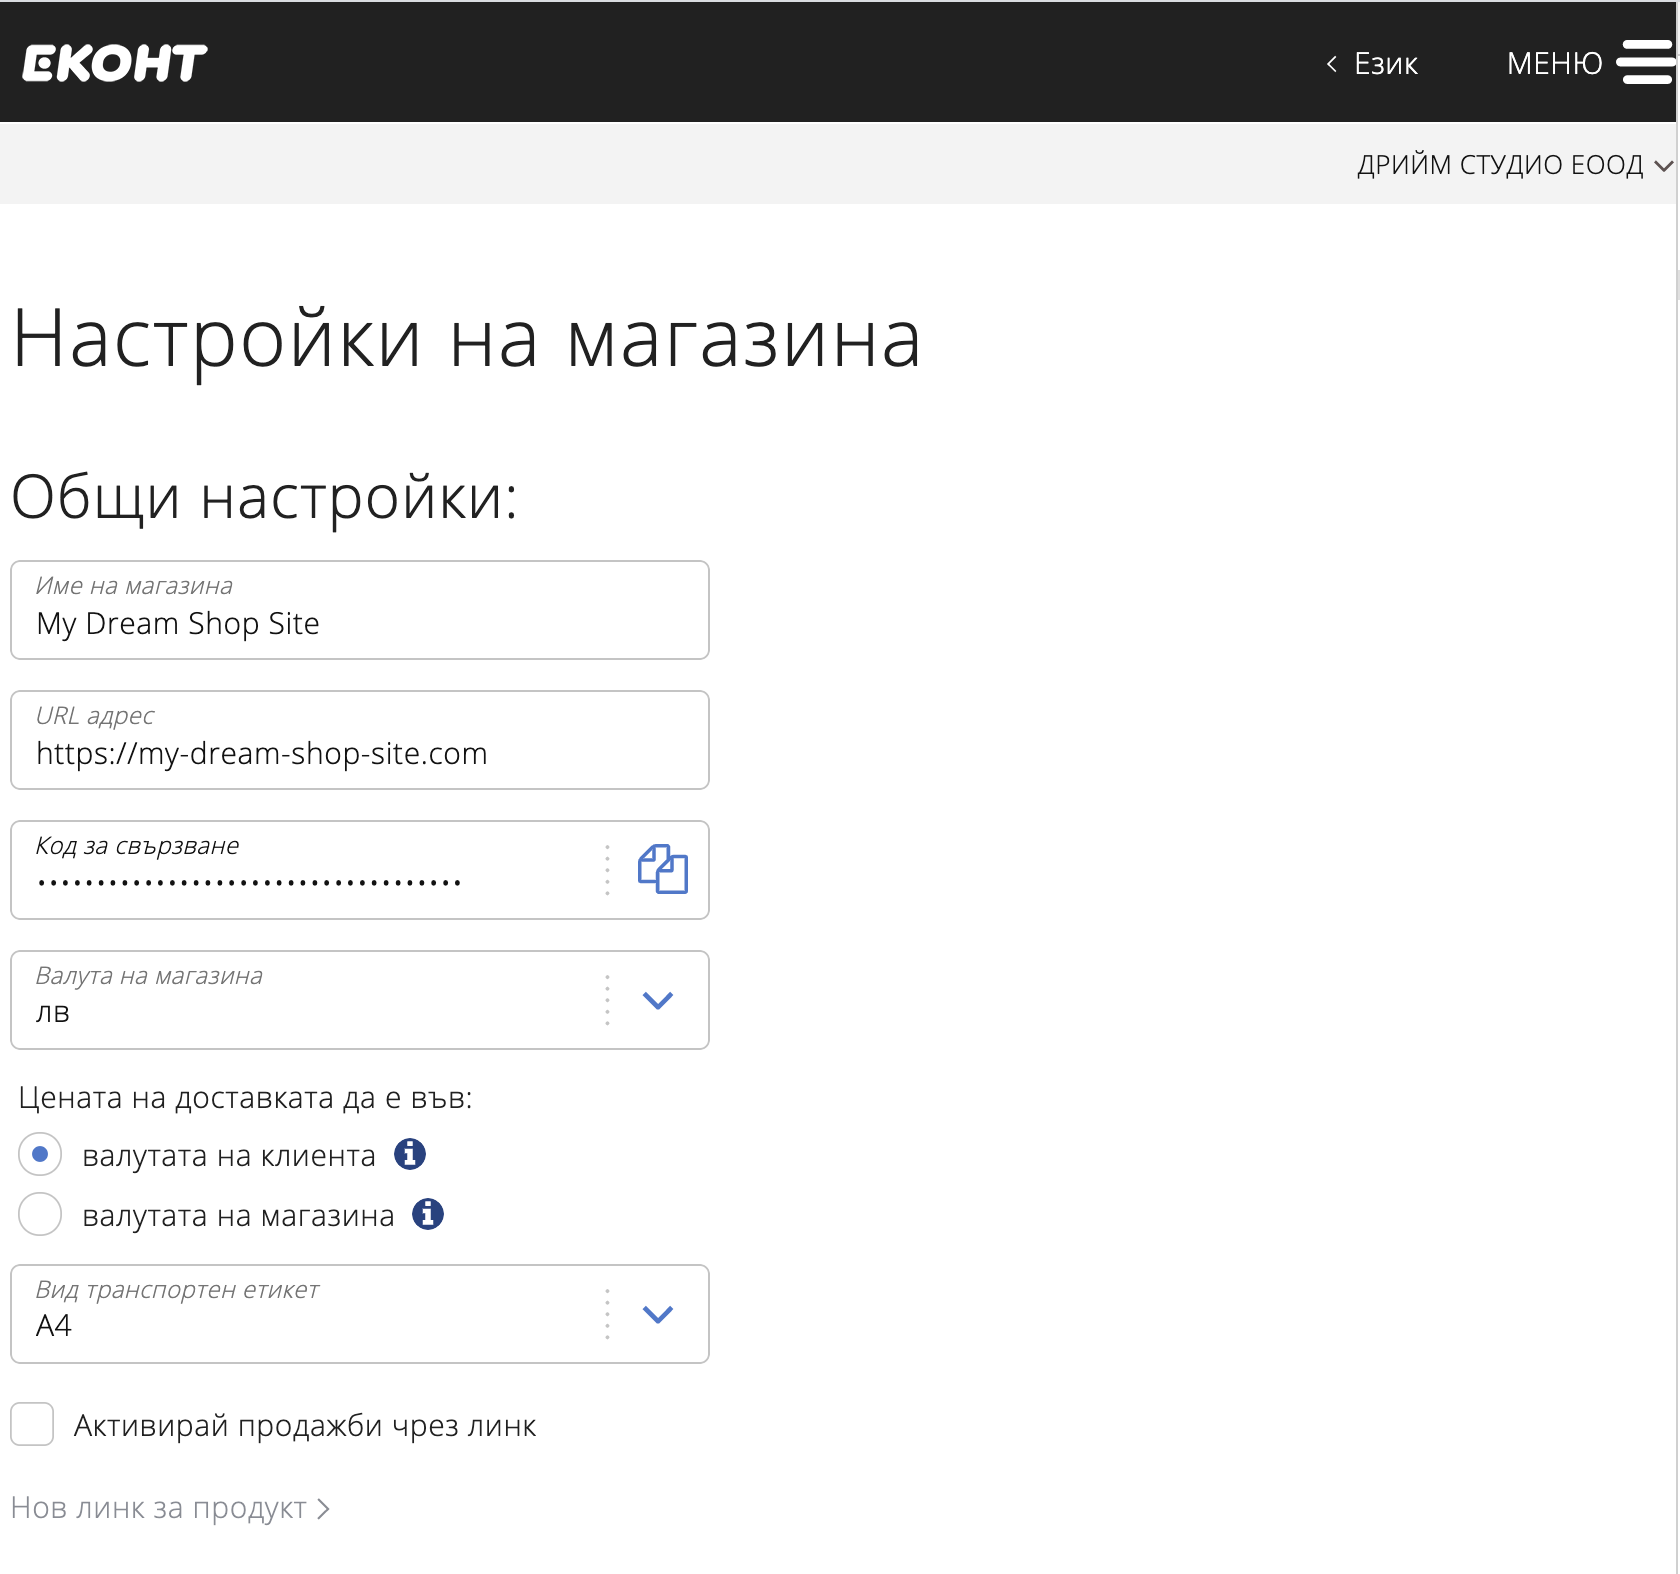
Task: Click the back arrow next to Език
Action: pyautogui.click(x=1331, y=64)
